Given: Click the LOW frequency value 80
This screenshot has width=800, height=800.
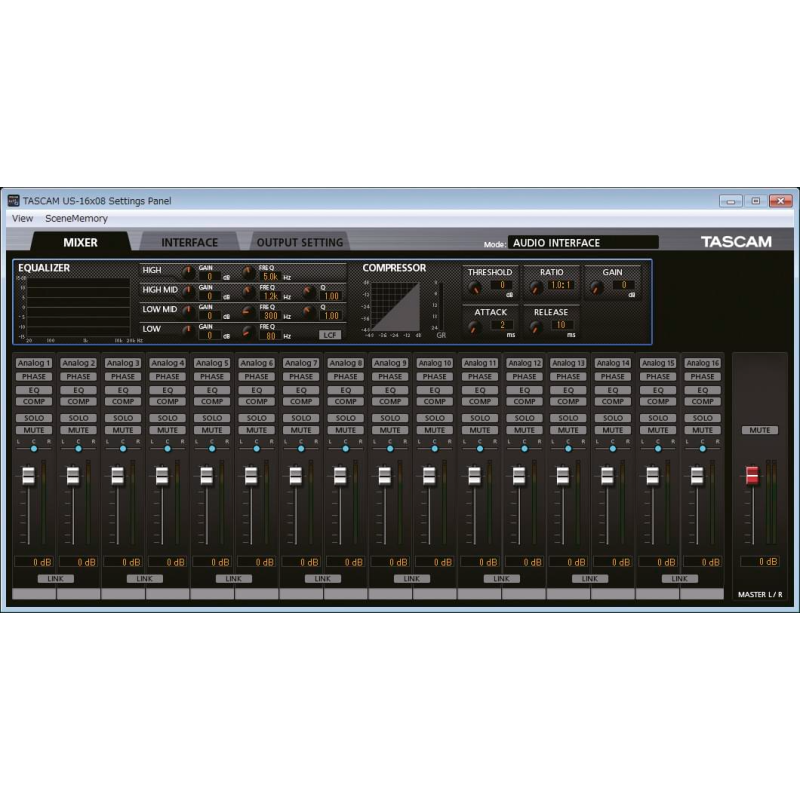Looking at the screenshot, I should point(270,335).
